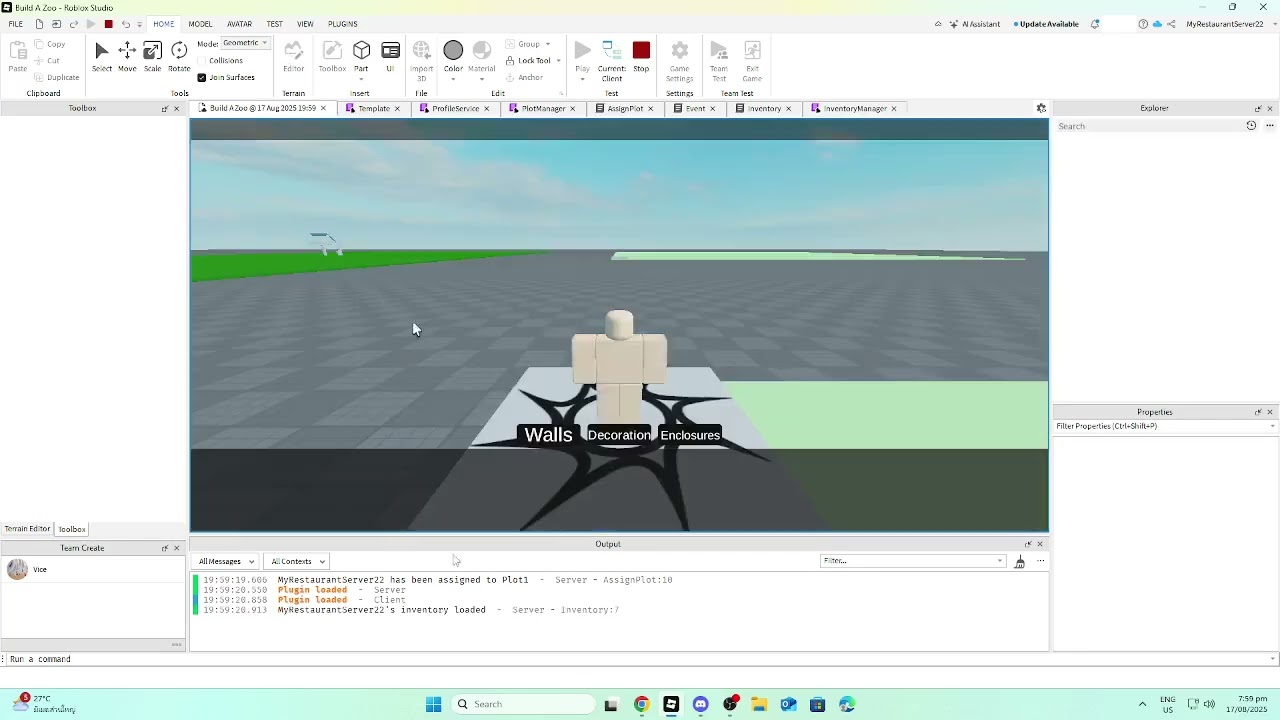Activate the Move tool
This screenshot has width=1280, height=720.
click(127, 57)
